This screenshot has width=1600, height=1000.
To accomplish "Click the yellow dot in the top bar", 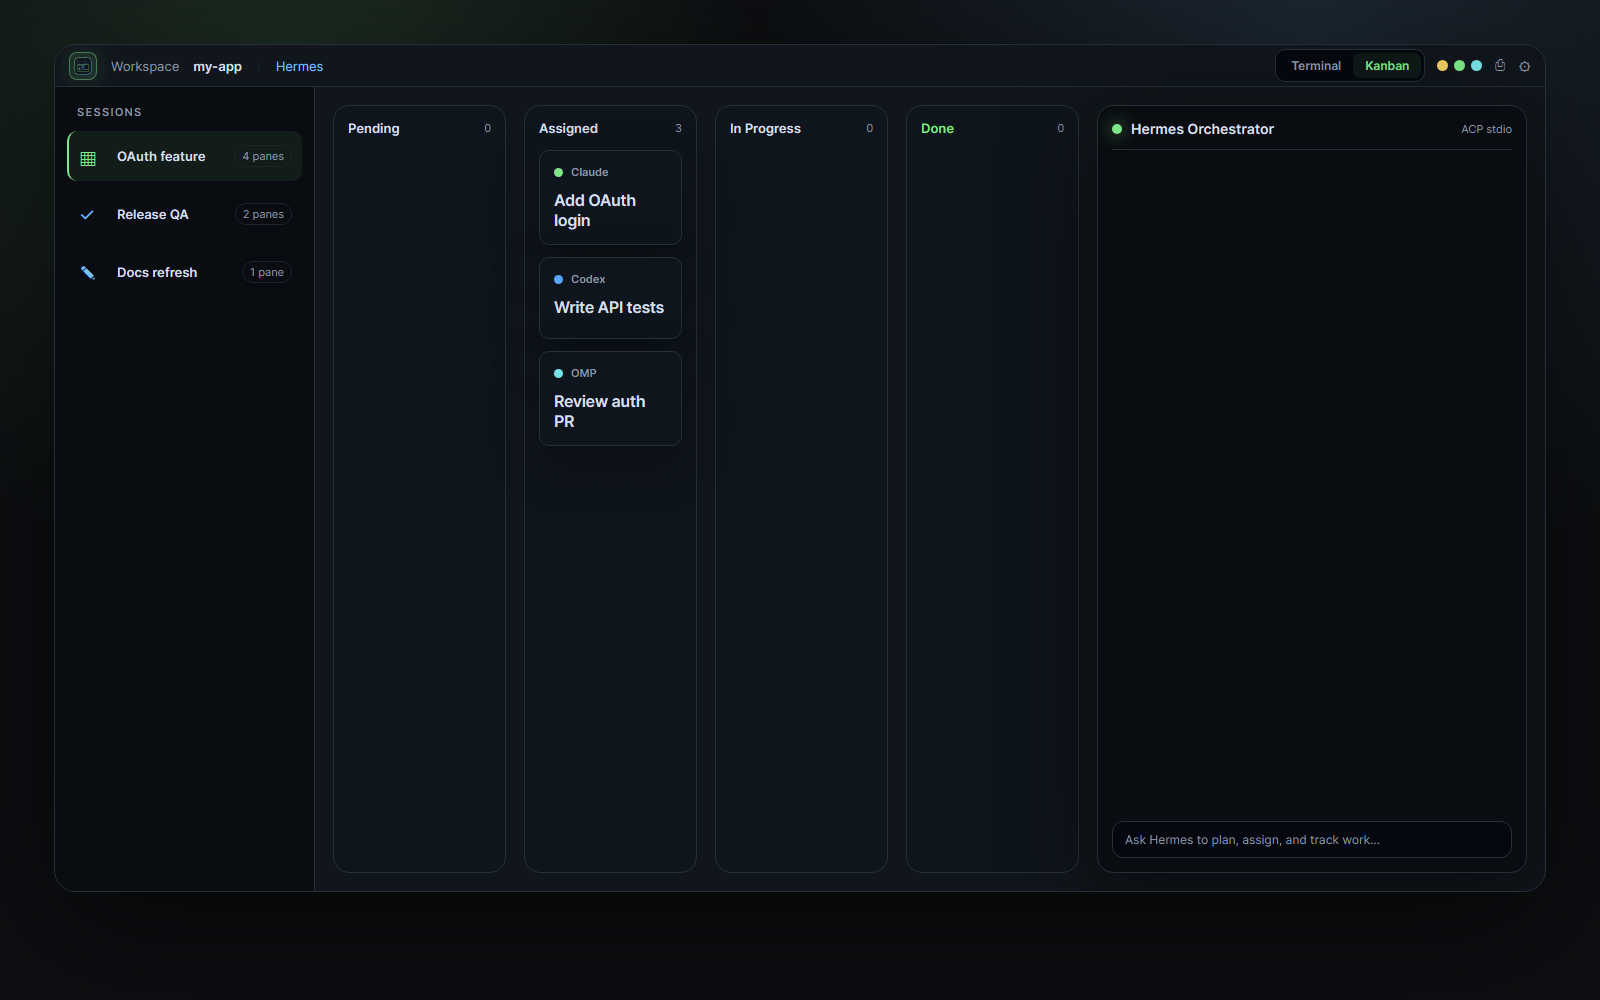I will pyautogui.click(x=1442, y=66).
